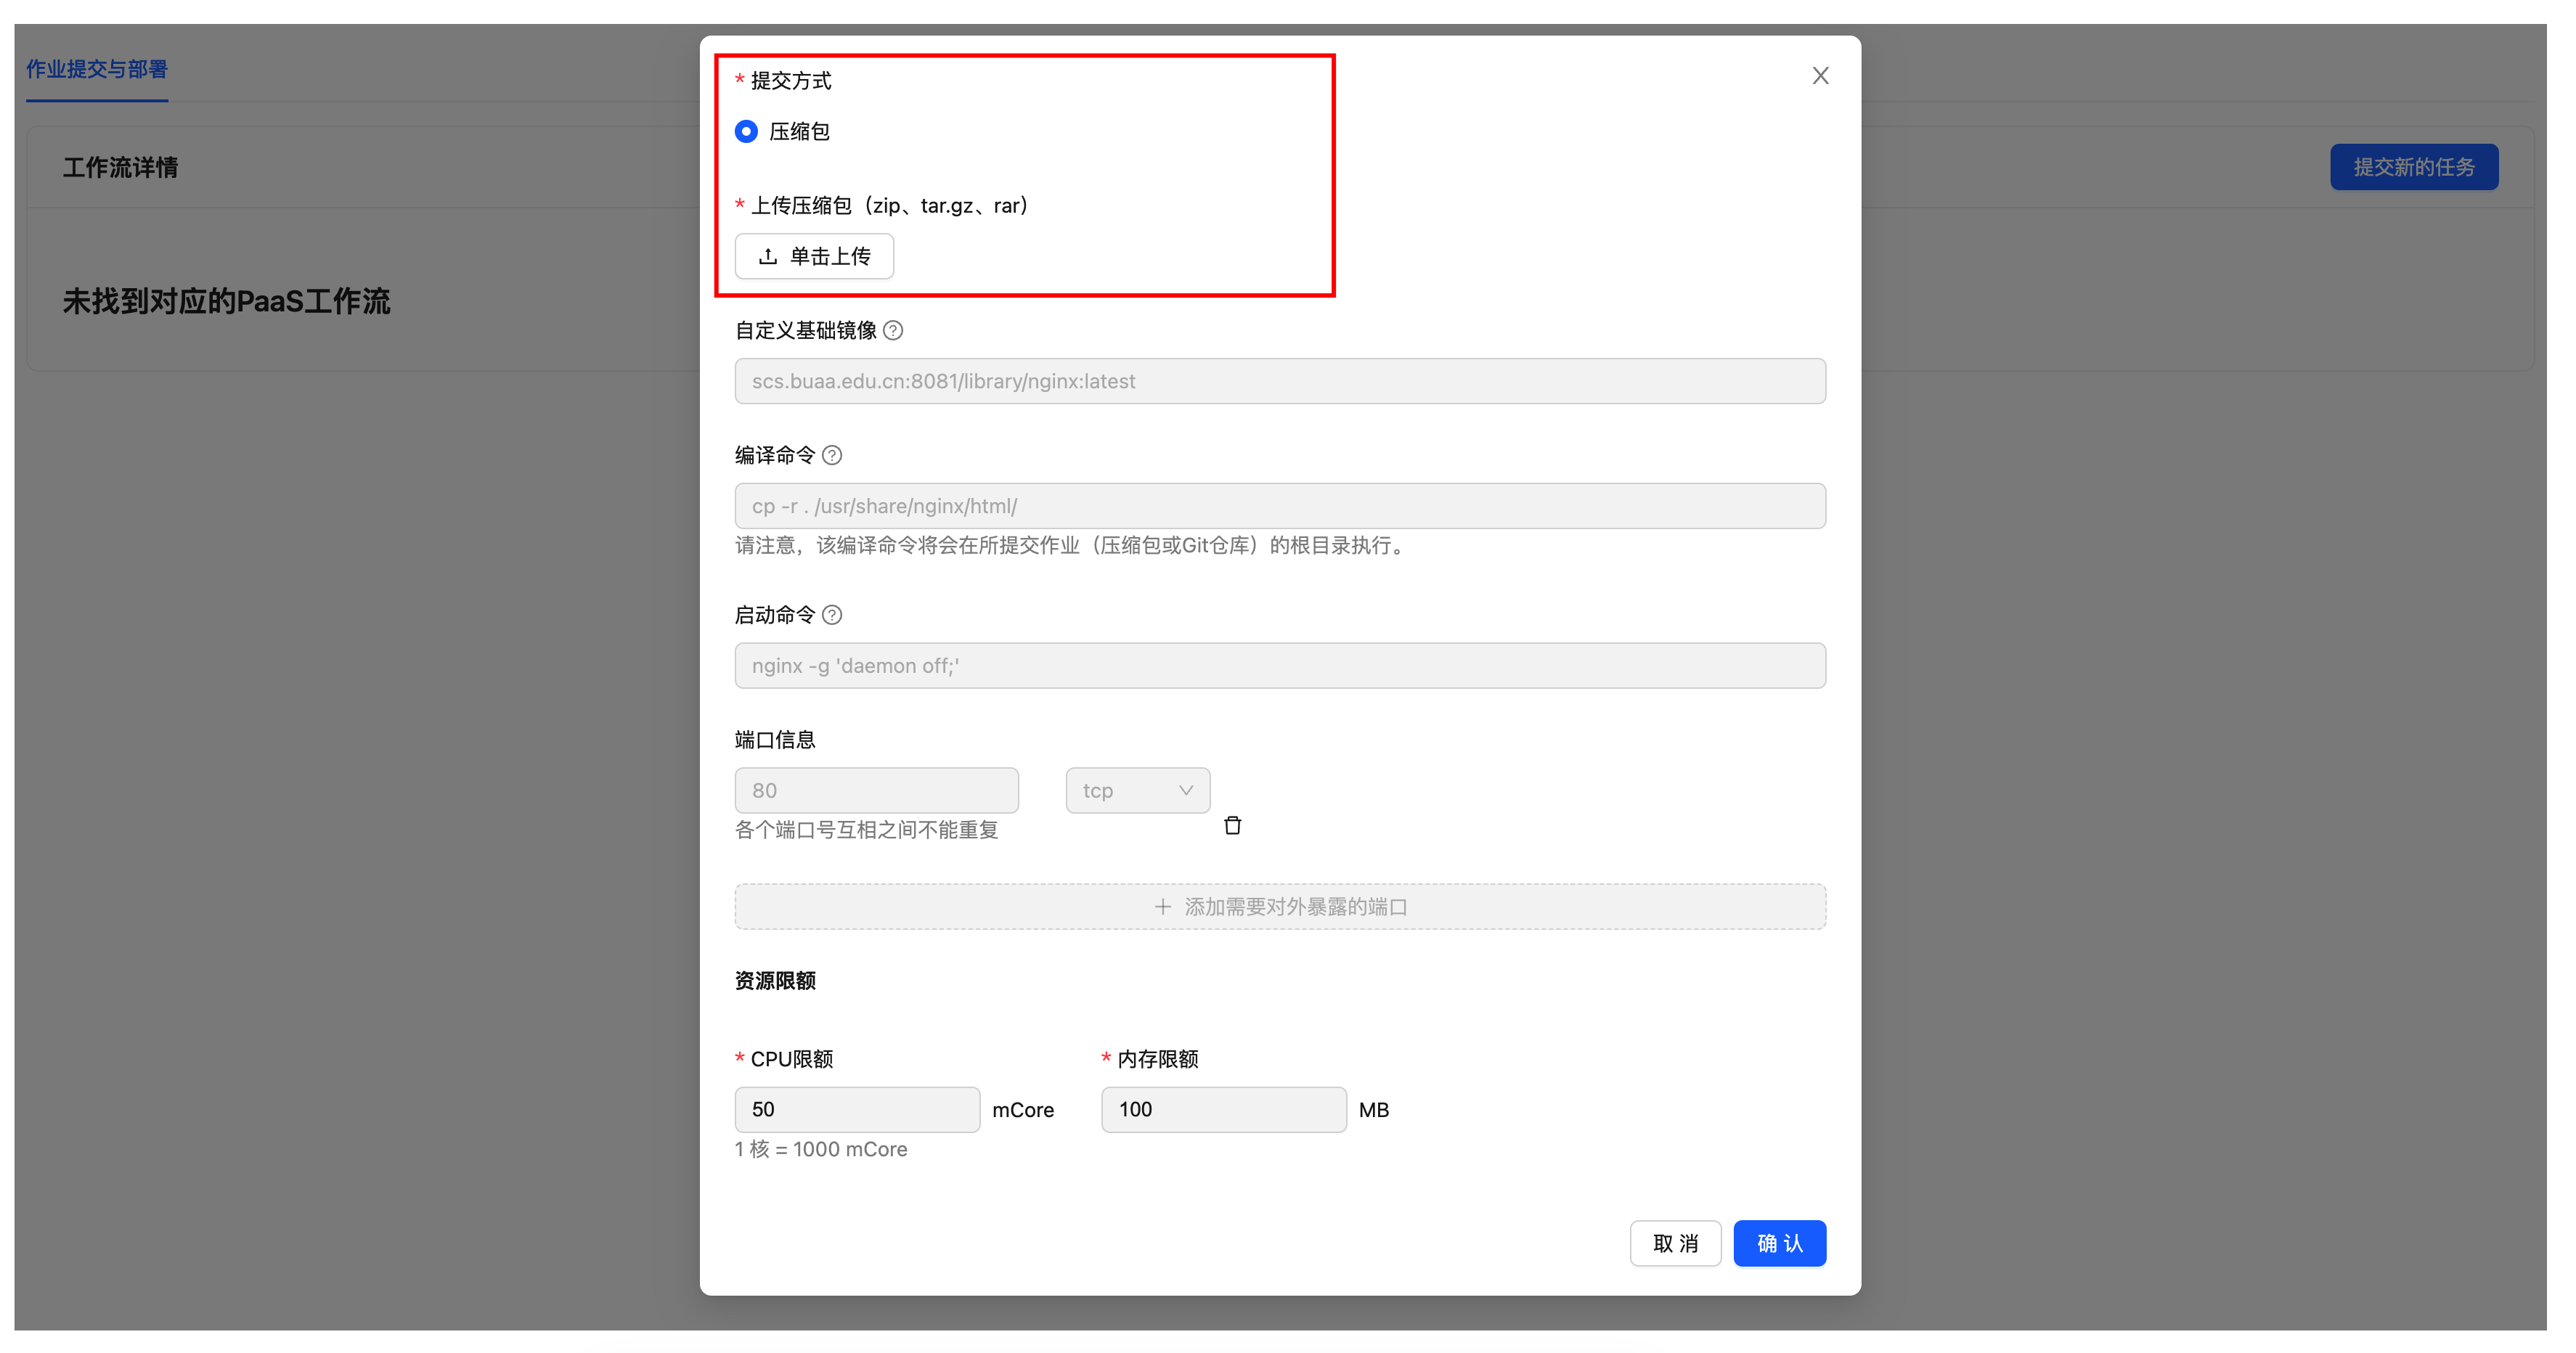This screenshot has width=2576, height=1353.
Task: Close the dialog with the X icon
Action: pos(1820,76)
